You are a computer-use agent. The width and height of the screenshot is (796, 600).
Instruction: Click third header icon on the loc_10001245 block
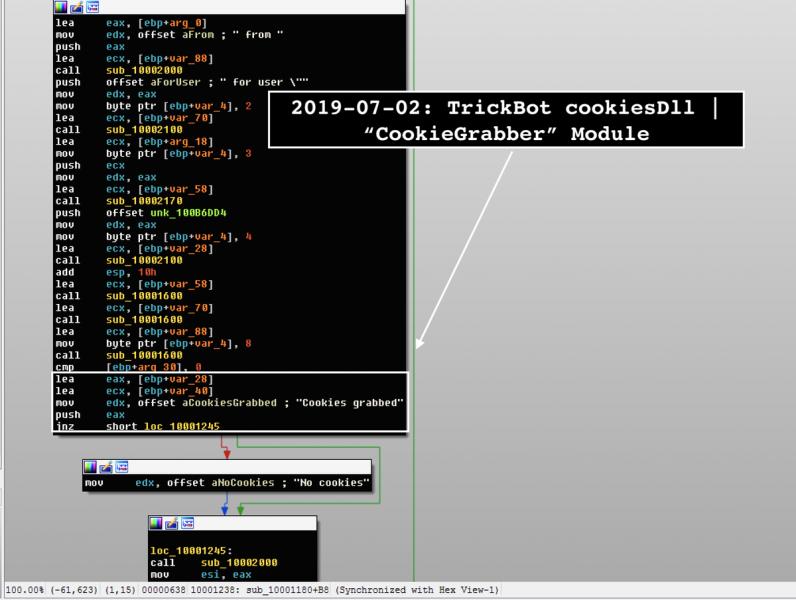[x=187, y=523]
